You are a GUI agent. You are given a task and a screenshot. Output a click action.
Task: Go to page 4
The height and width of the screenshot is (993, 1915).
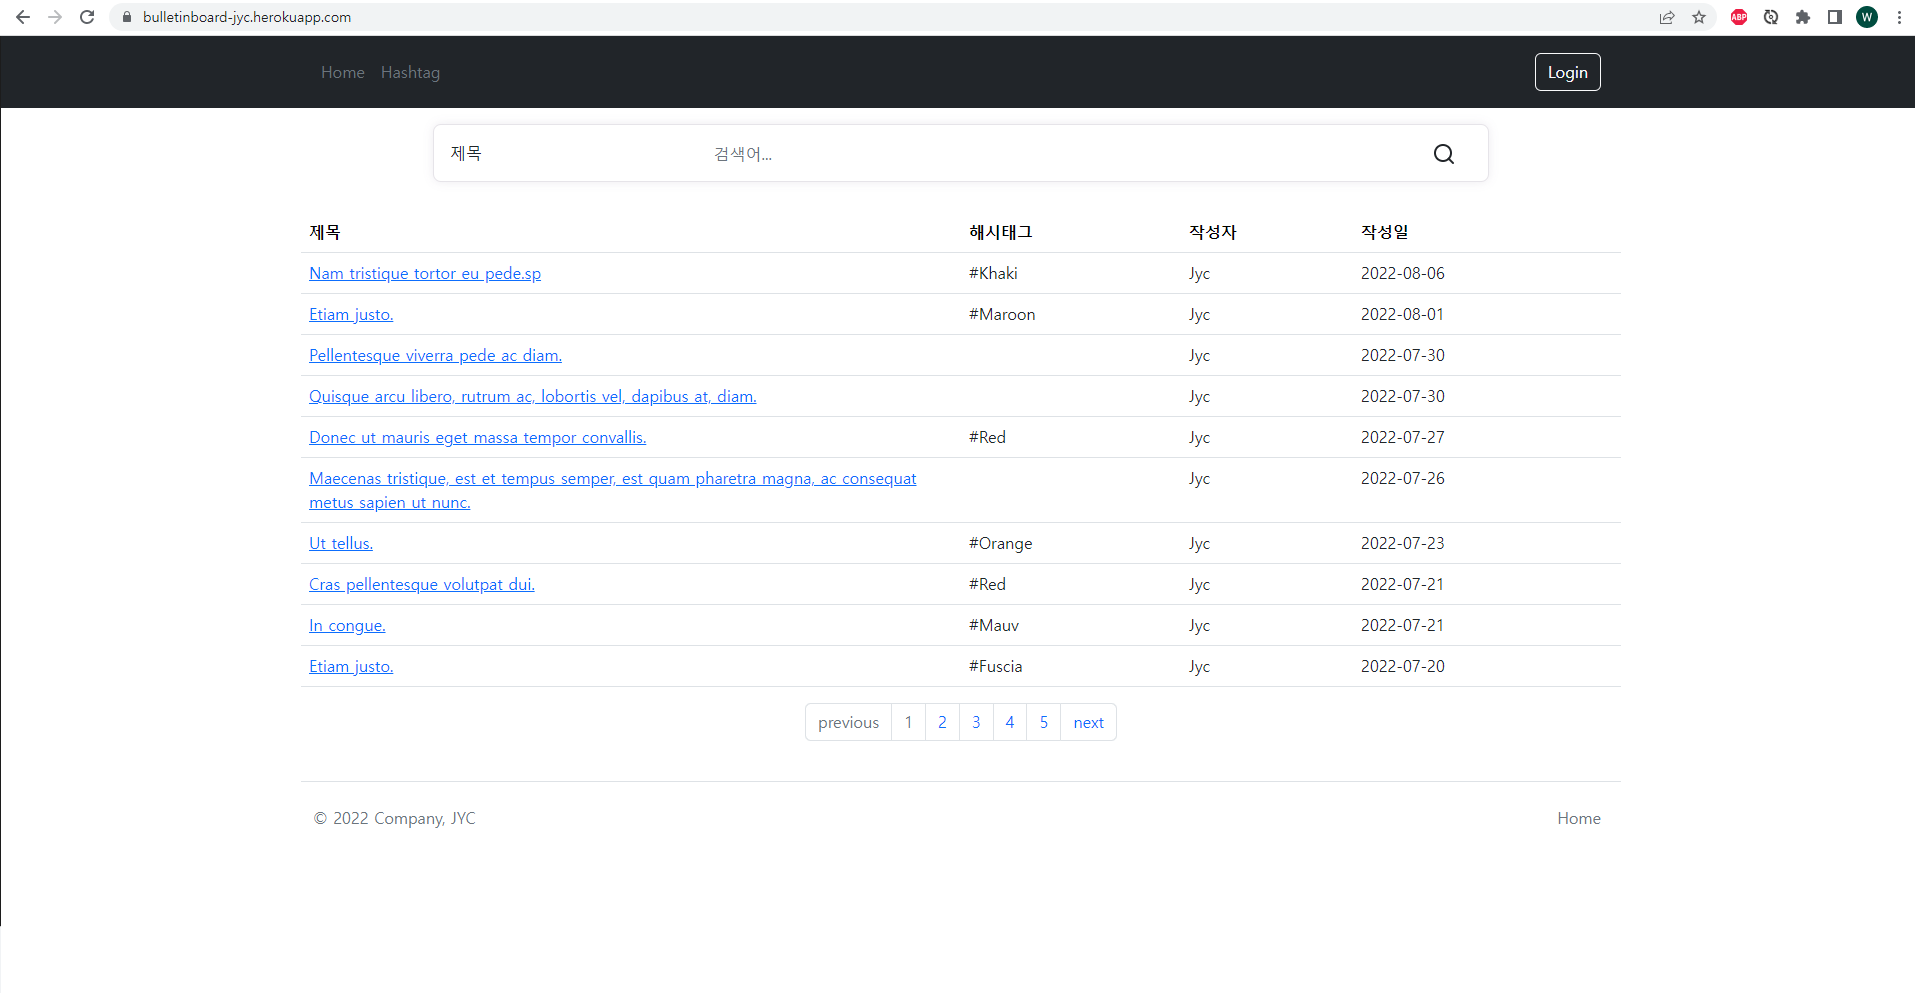pos(1010,722)
